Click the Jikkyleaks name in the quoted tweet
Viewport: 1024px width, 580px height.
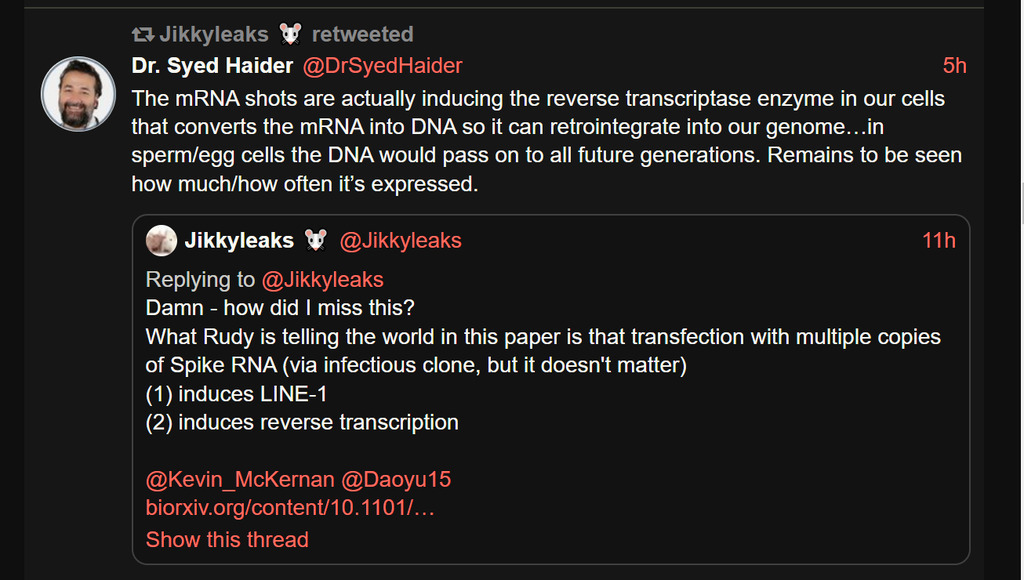coord(239,241)
